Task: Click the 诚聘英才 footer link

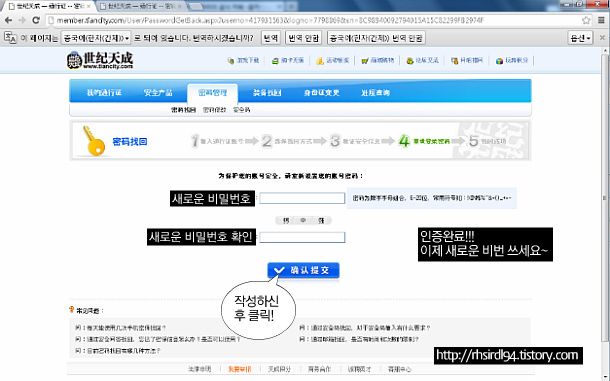Action: pyautogui.click(x=359, y=369)
